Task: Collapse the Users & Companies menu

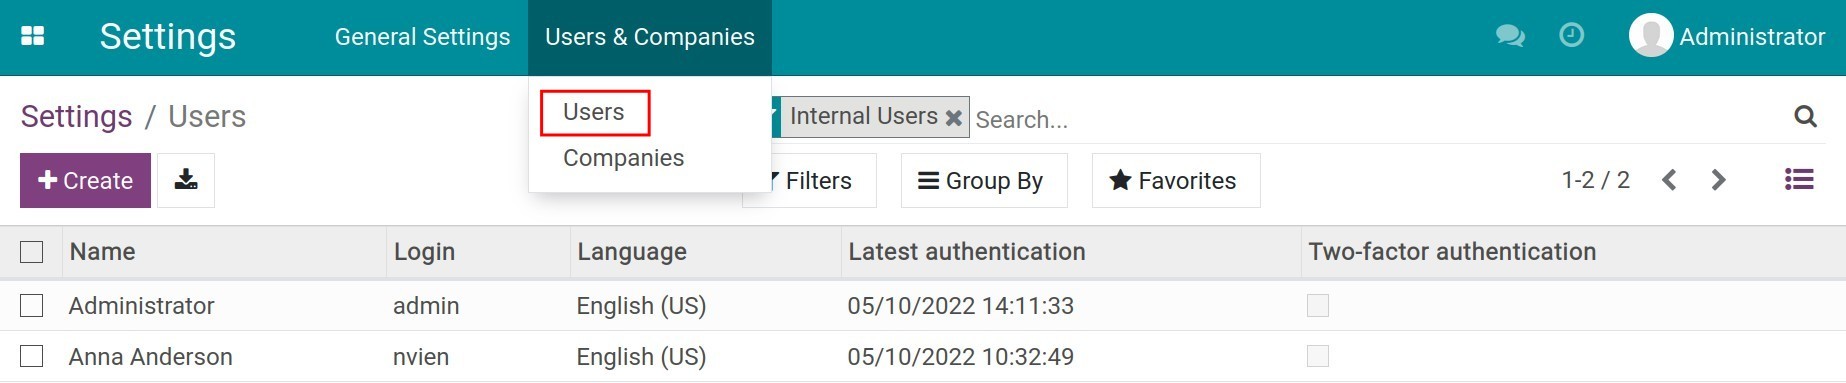Action: (x=650, y=37)
